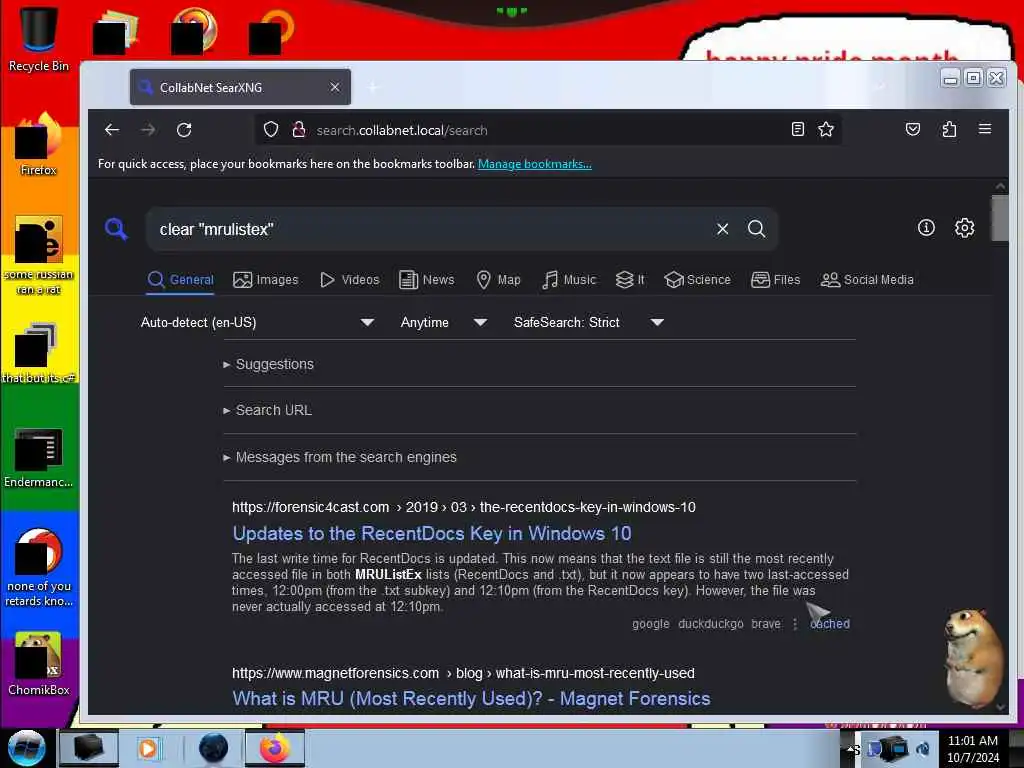Screen dimensions: 1024x768
Task: Open SearXNG preferences gear icon
Action: pos(965,228)
